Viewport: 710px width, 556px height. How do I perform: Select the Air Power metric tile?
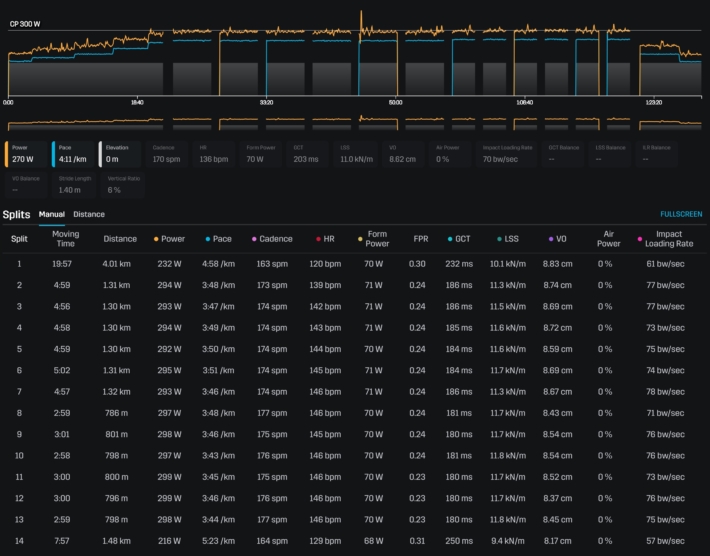[x=451, y=152]
